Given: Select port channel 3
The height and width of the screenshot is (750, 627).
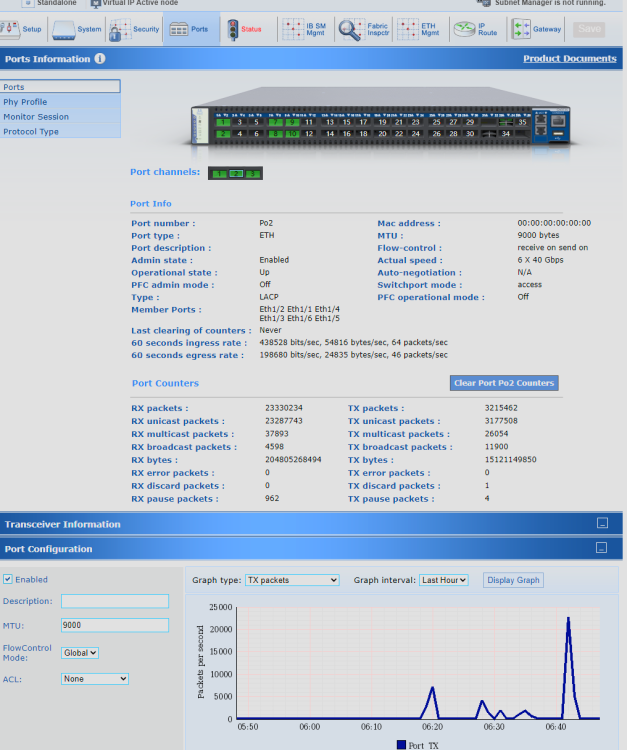Looking at the screenshot, I should [253, 174].
